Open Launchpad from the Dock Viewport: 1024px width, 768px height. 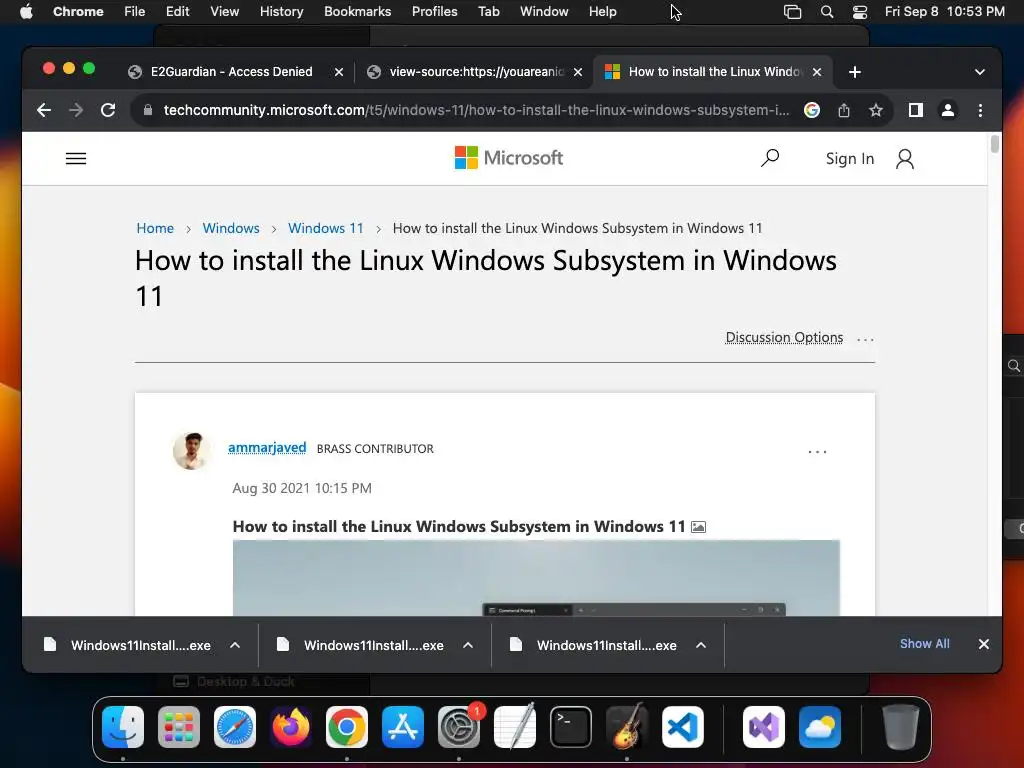(x=179, y=727)
